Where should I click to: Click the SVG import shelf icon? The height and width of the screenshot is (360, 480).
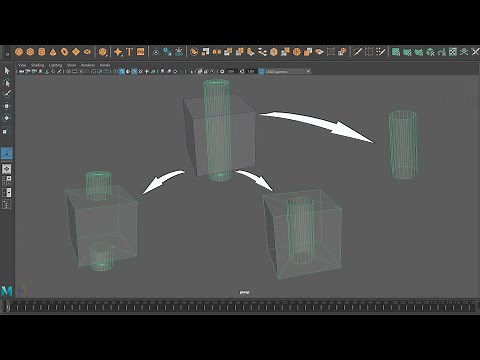(141, 52)
